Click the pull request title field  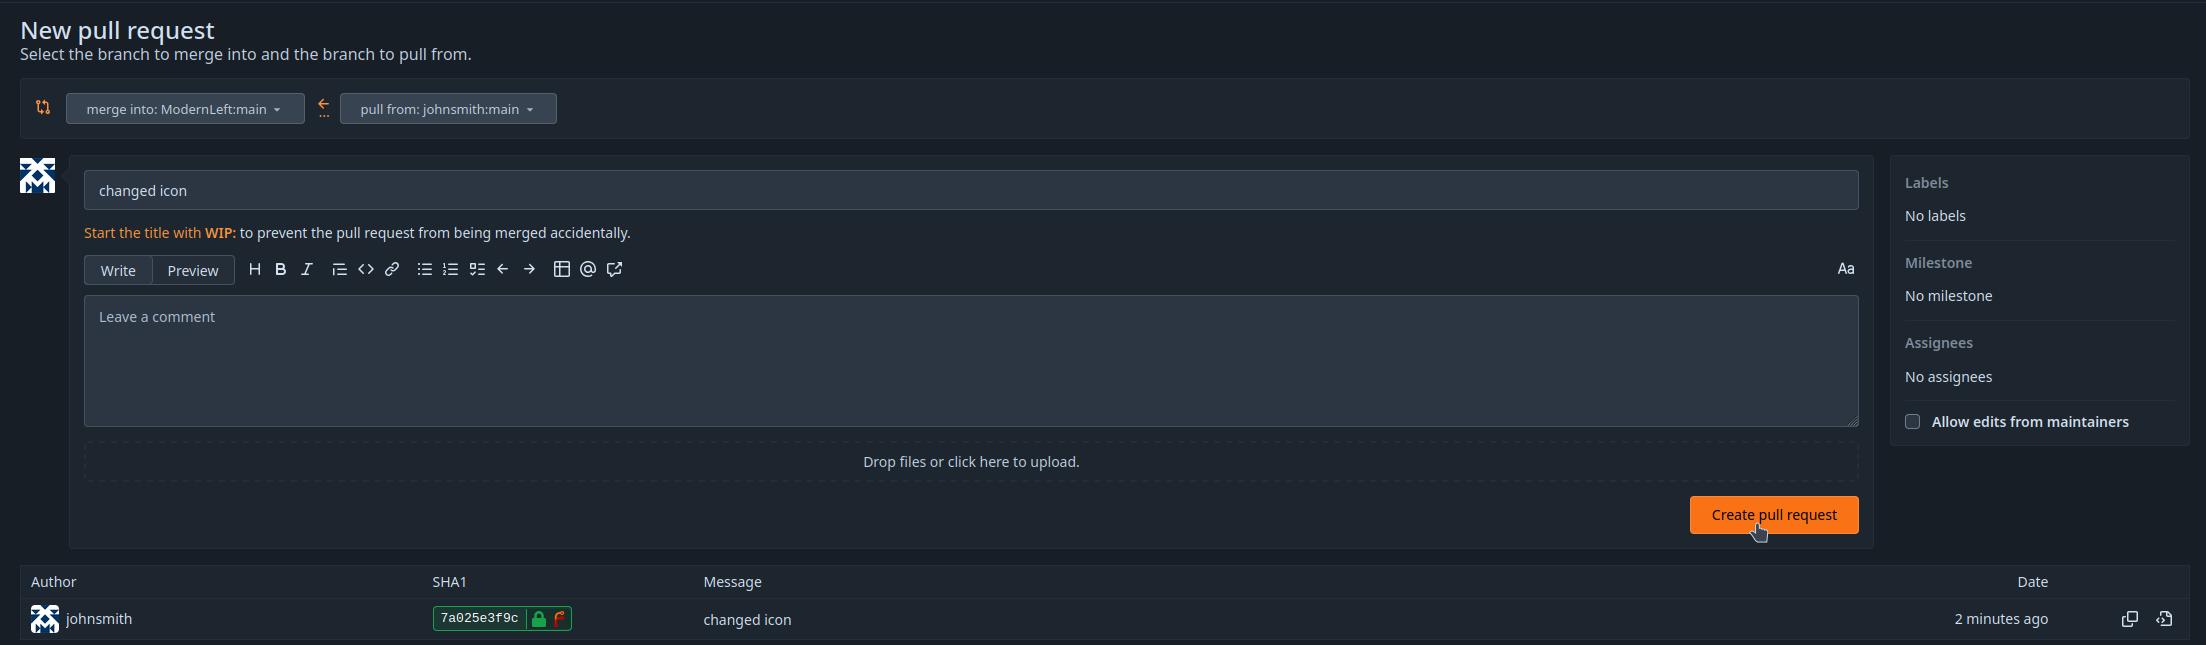pyautogui.click(x=971, y=190)
